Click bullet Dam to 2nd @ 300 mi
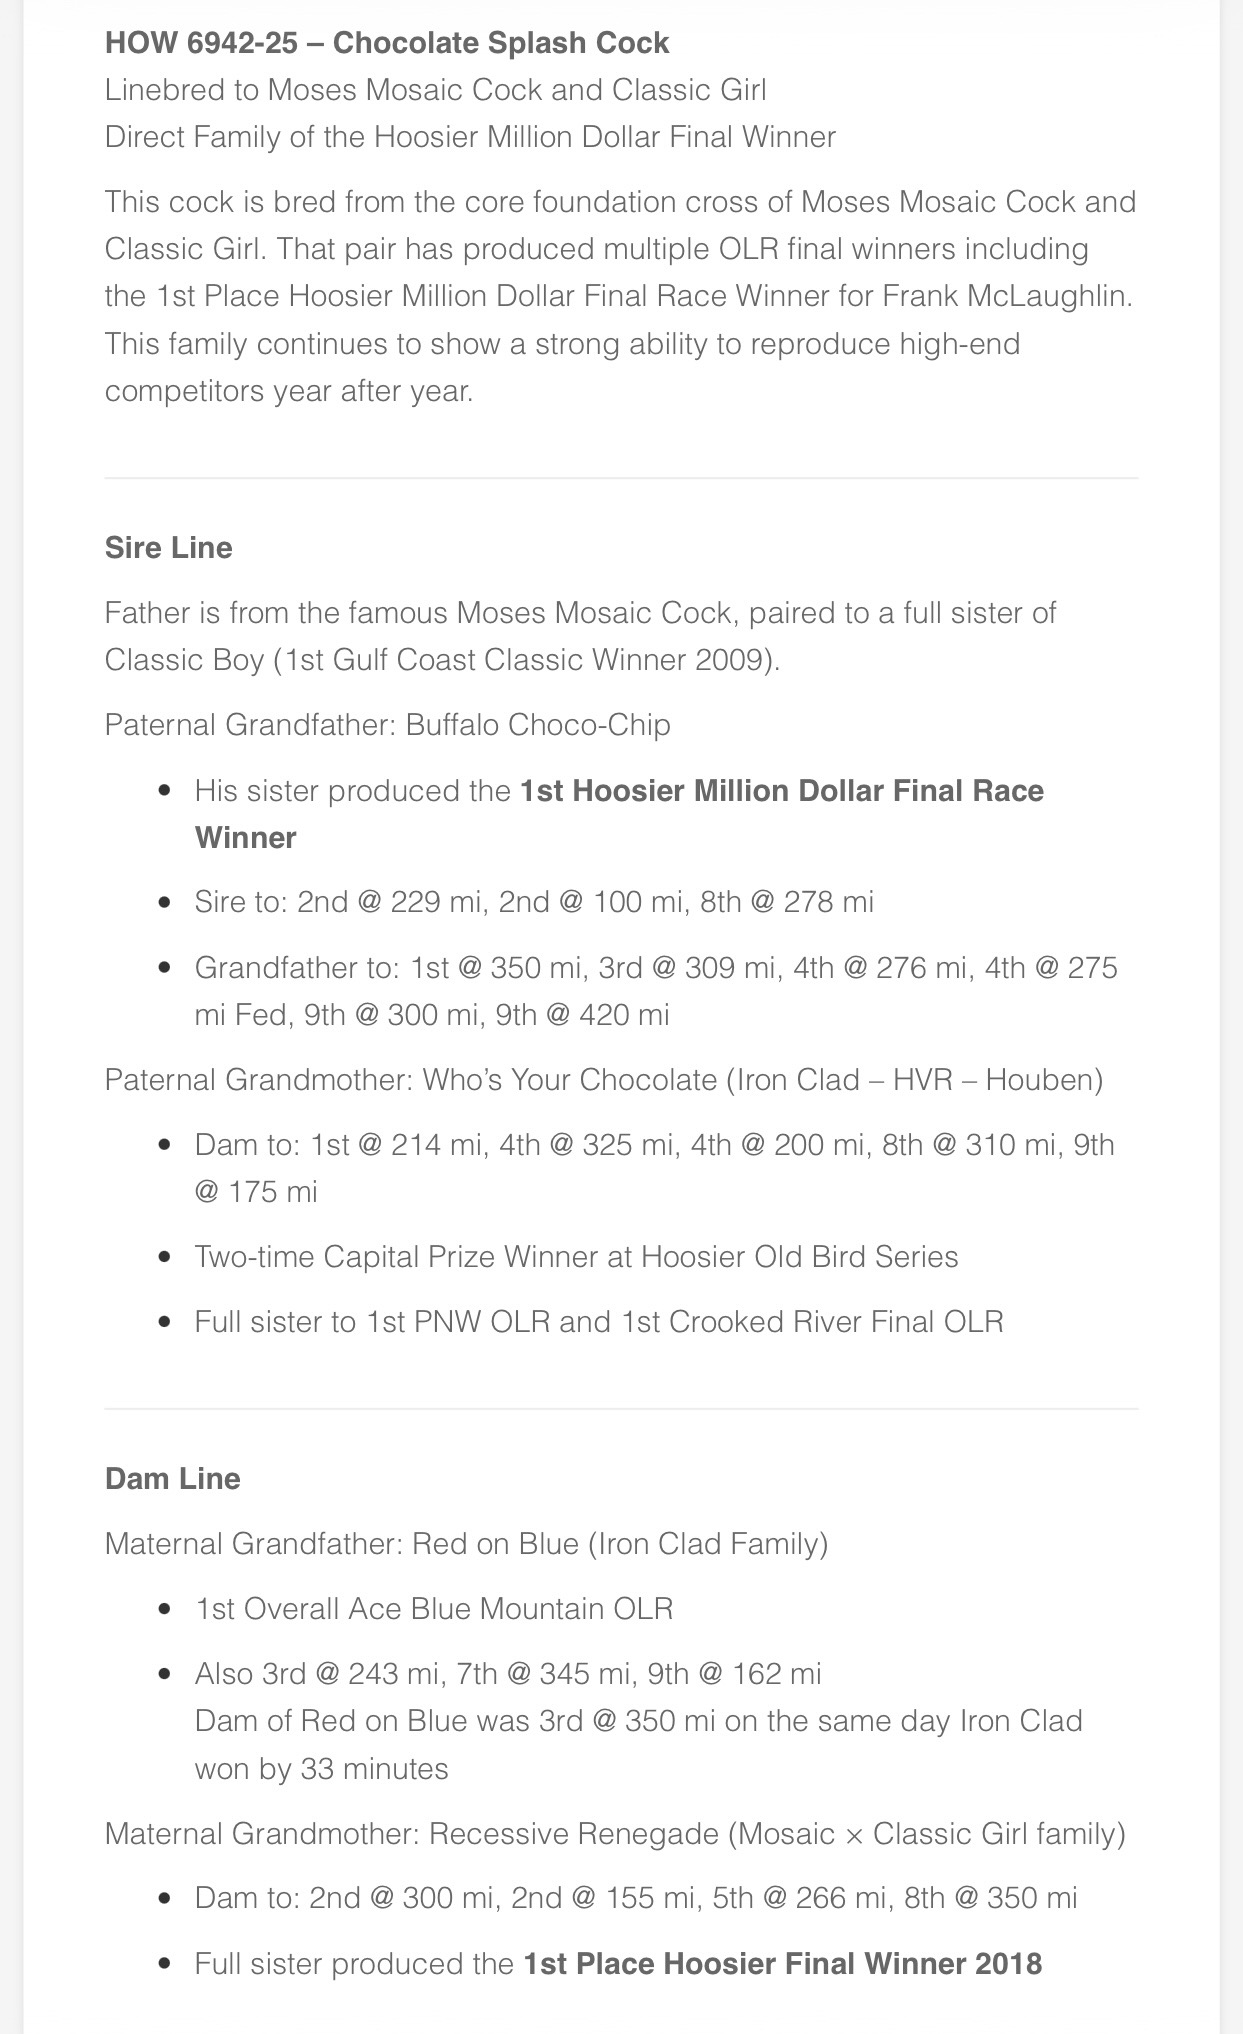Image resolution: width=1243 pixels, height=2034 pixels. tap(636, 1898)
